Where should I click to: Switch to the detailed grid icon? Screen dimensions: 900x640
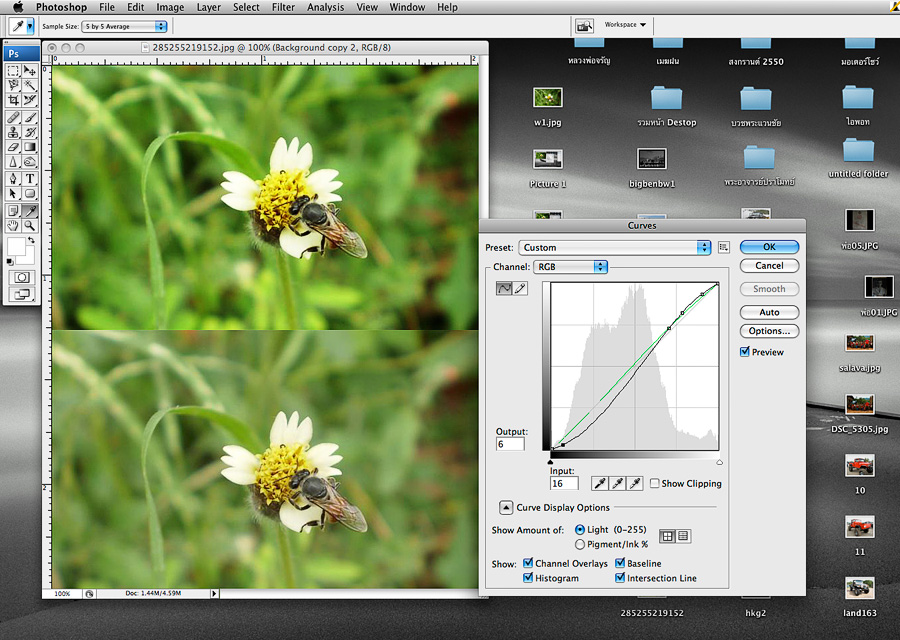click(683, 536)
